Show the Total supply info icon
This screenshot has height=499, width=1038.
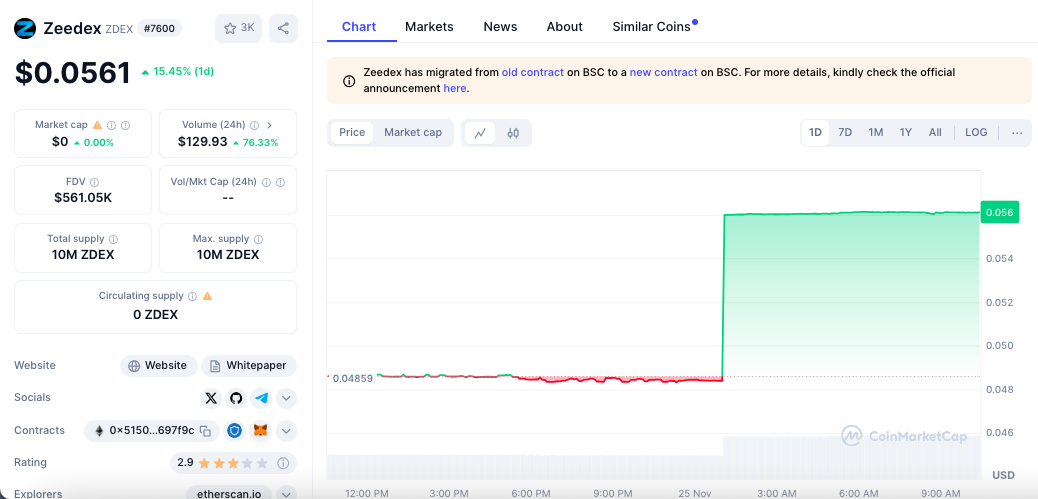click(x=113, y=239)
